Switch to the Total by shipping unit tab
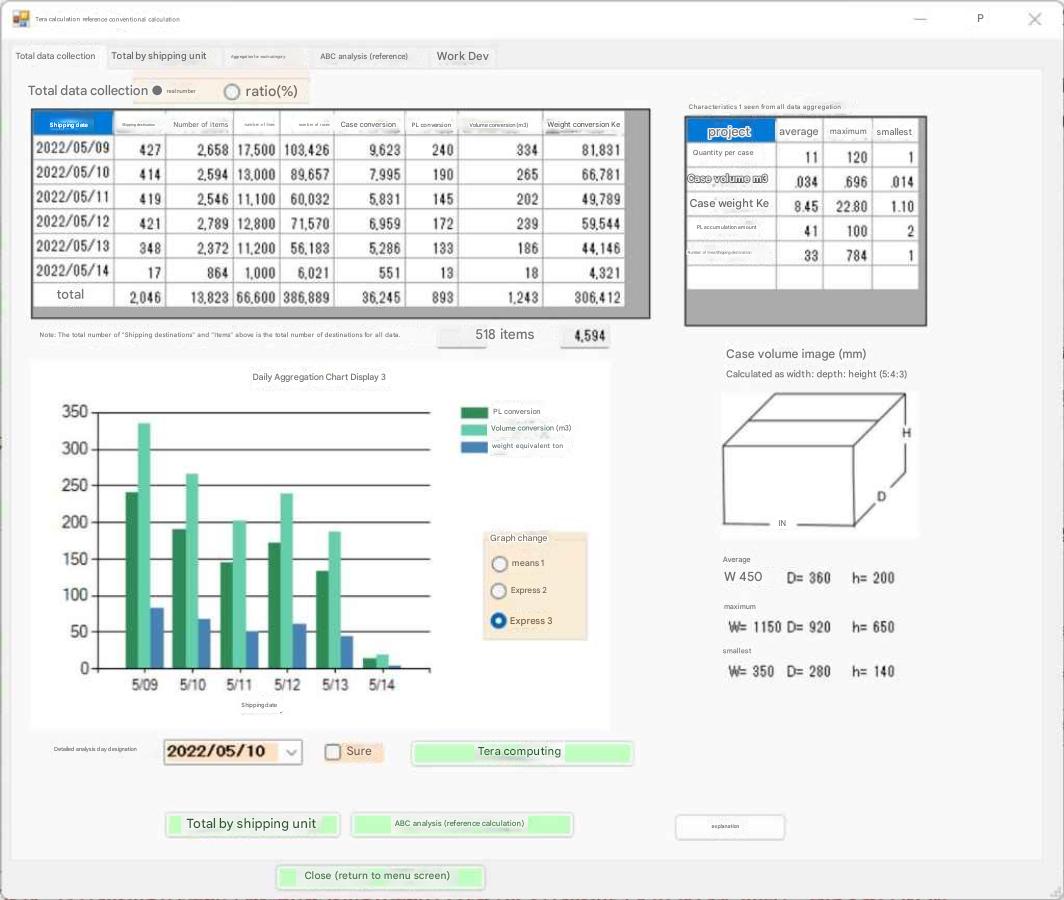 pos(158,56)
